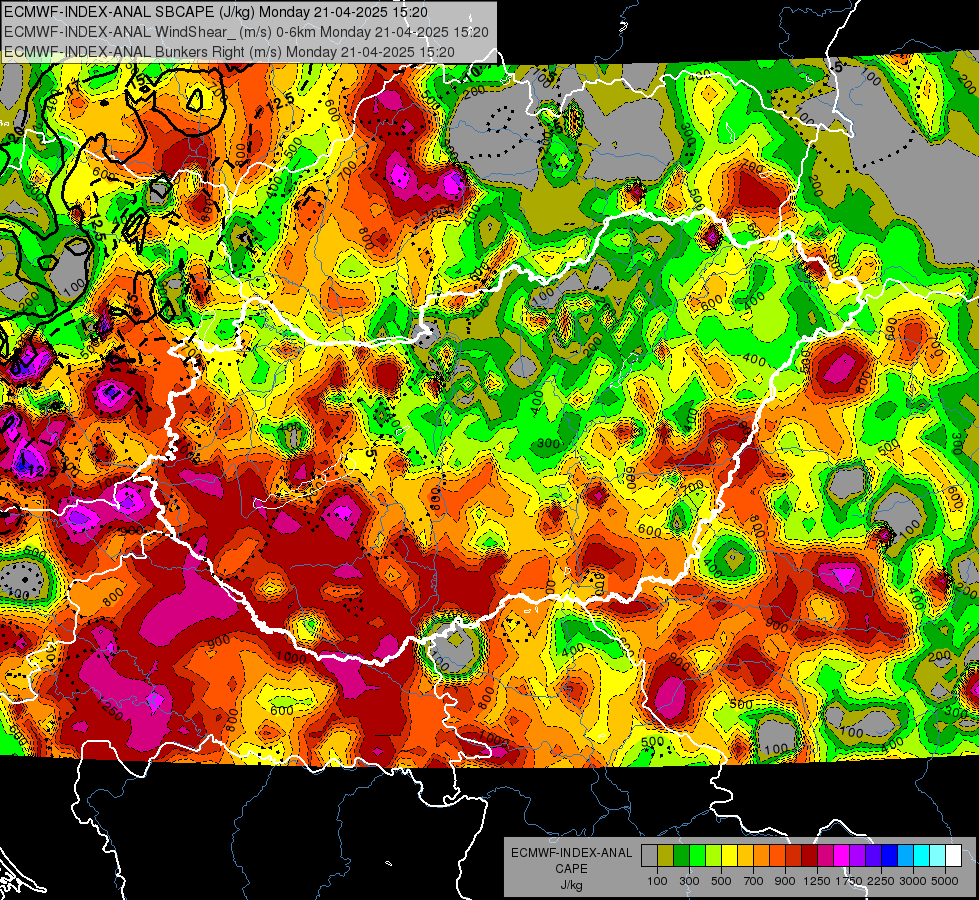The width and height of the screenshot is (979, 900).
Task: Select the red-orange legend swatch before 900
Action: point(777,856)
